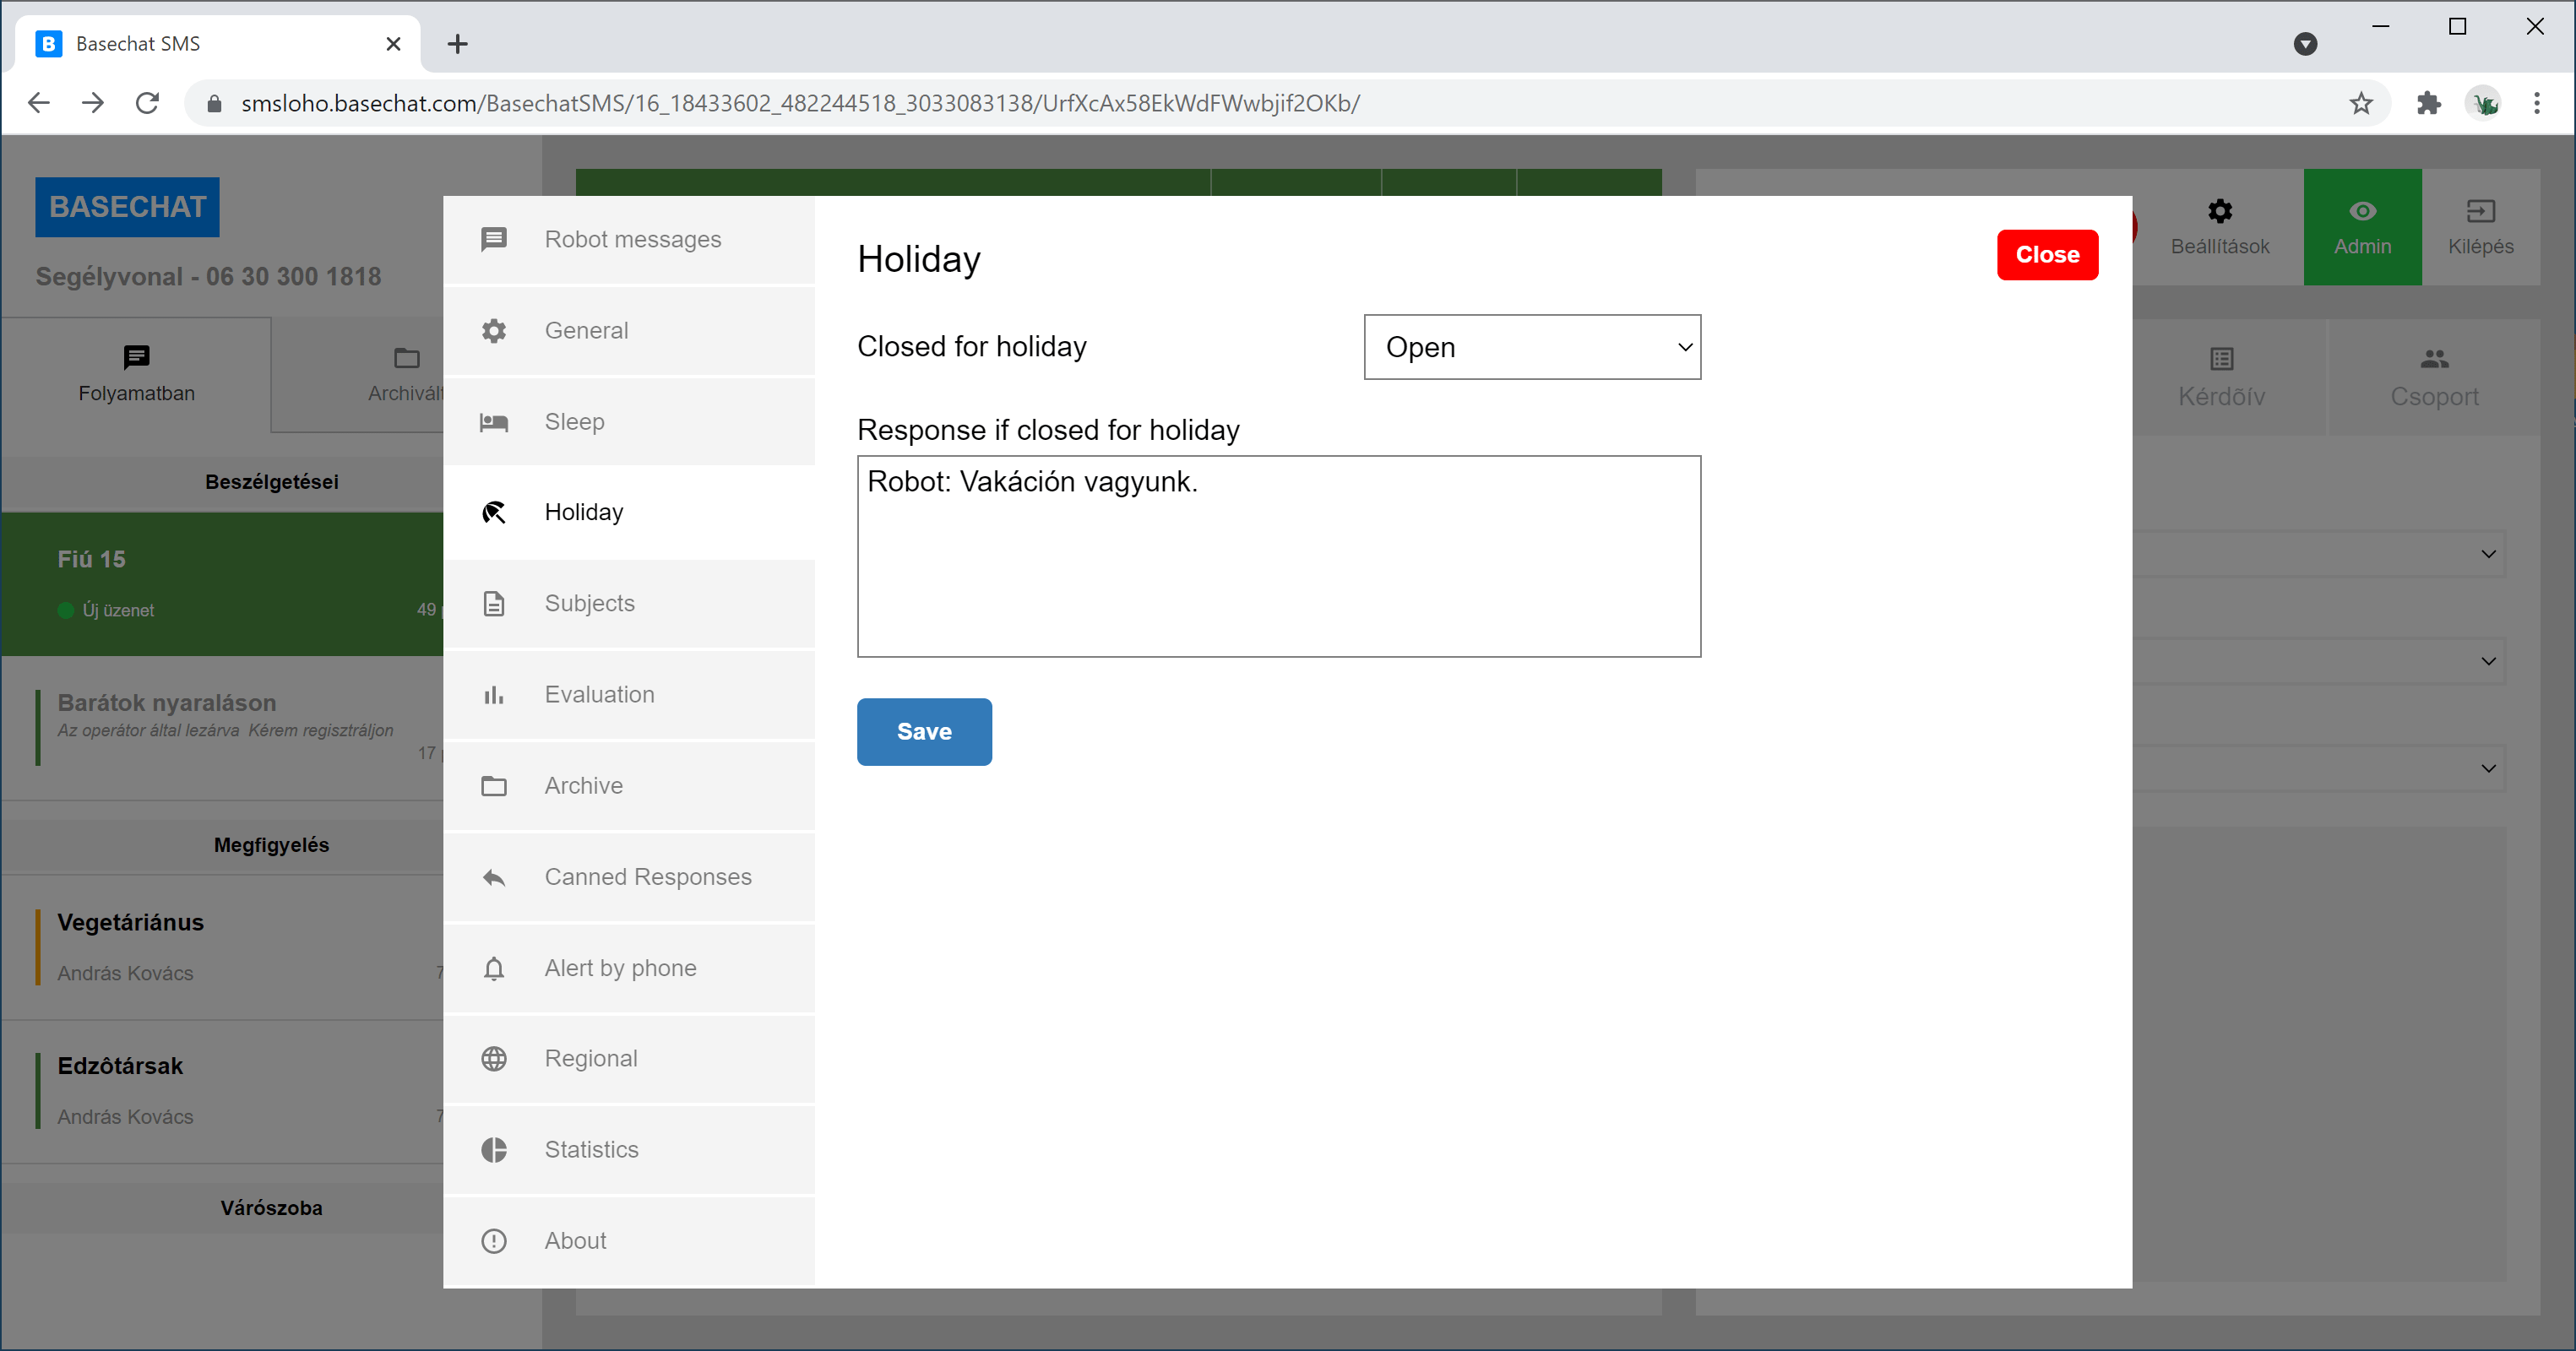Viewport: 2576px width, 1351px height.
Task: Expand first dropdown chevron on right panel
Action: (2488, 554)
